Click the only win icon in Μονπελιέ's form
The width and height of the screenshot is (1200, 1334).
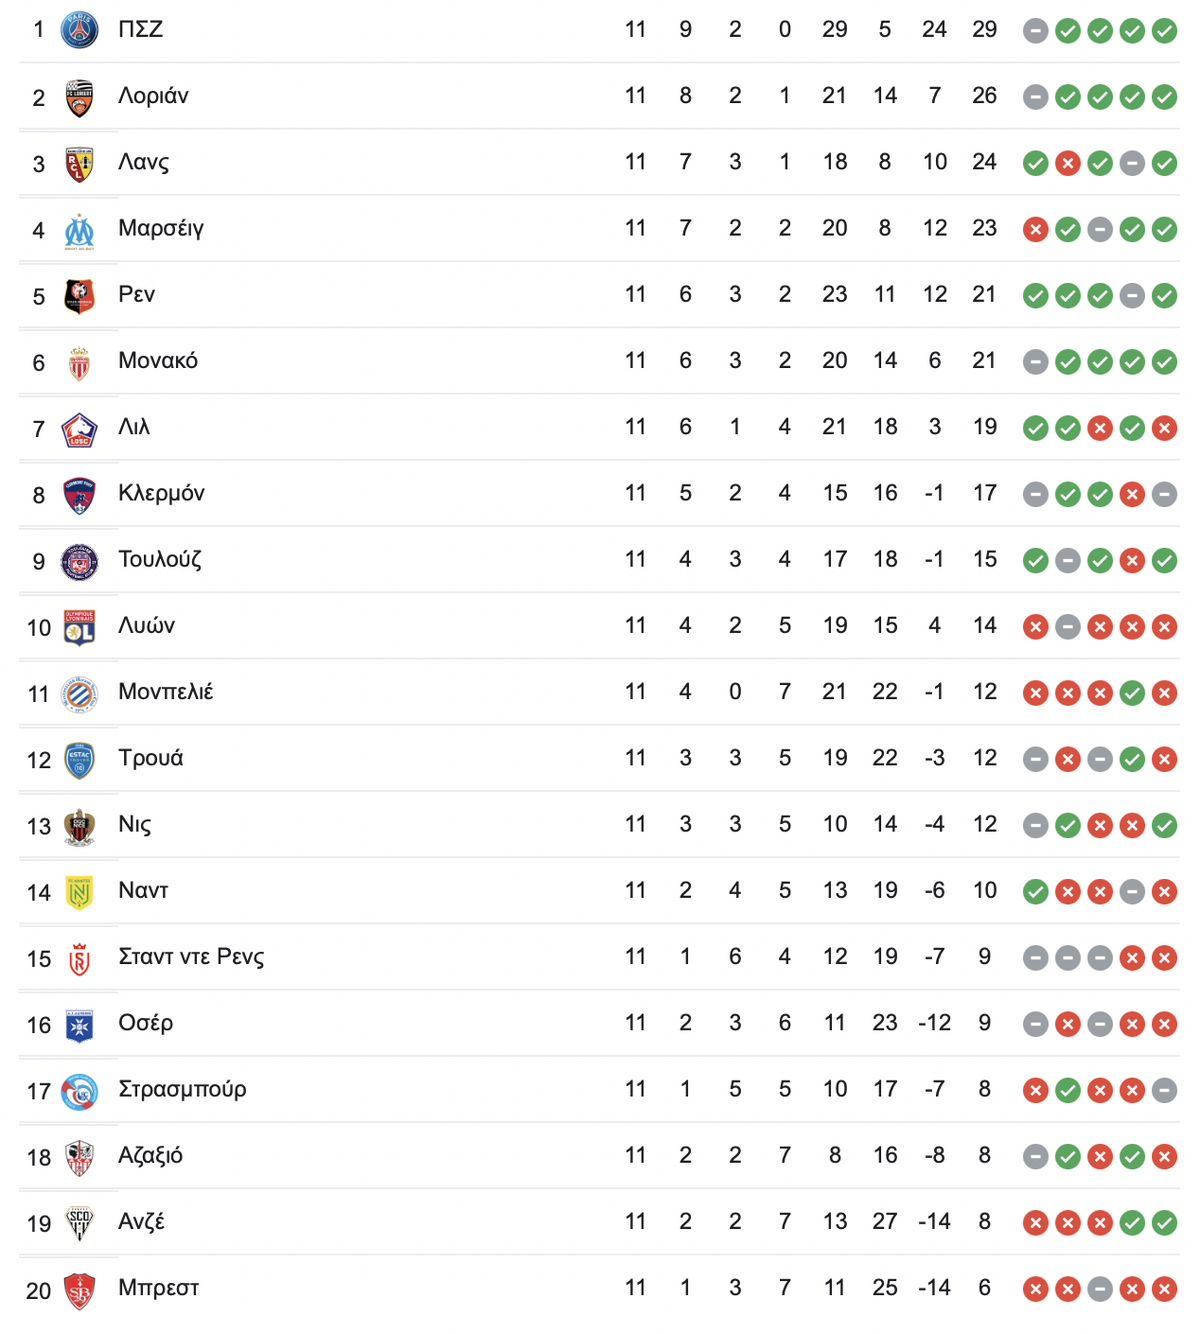[x=1132, y=693]
